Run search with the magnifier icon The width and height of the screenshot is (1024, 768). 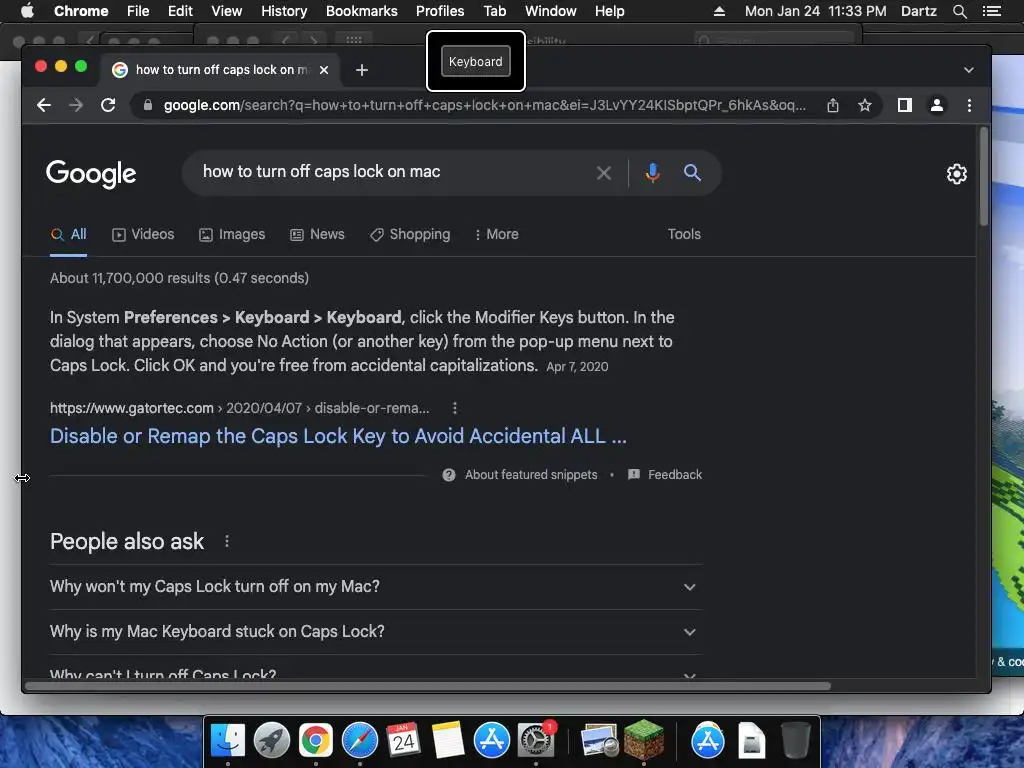pos(692,173)
